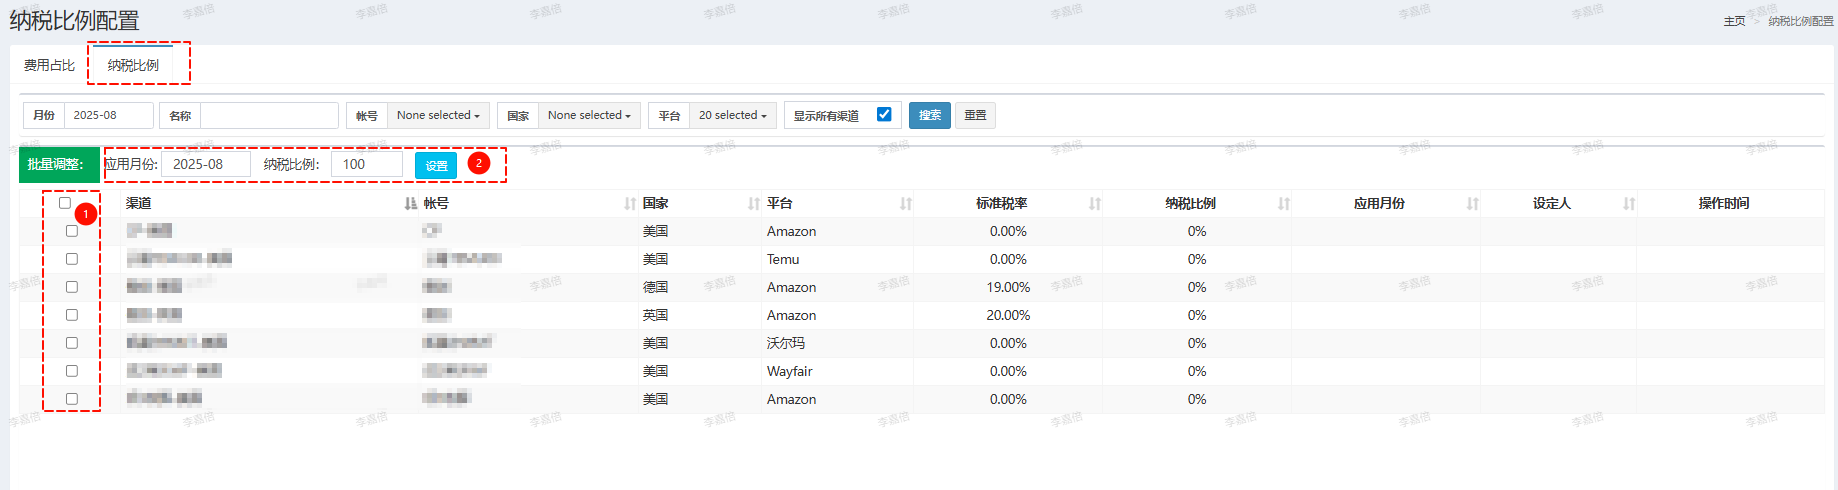The height and width of the screenshot is (490, 1838).
Task: Click the blue 搜索 button
Action: click(x=930, y=115)
